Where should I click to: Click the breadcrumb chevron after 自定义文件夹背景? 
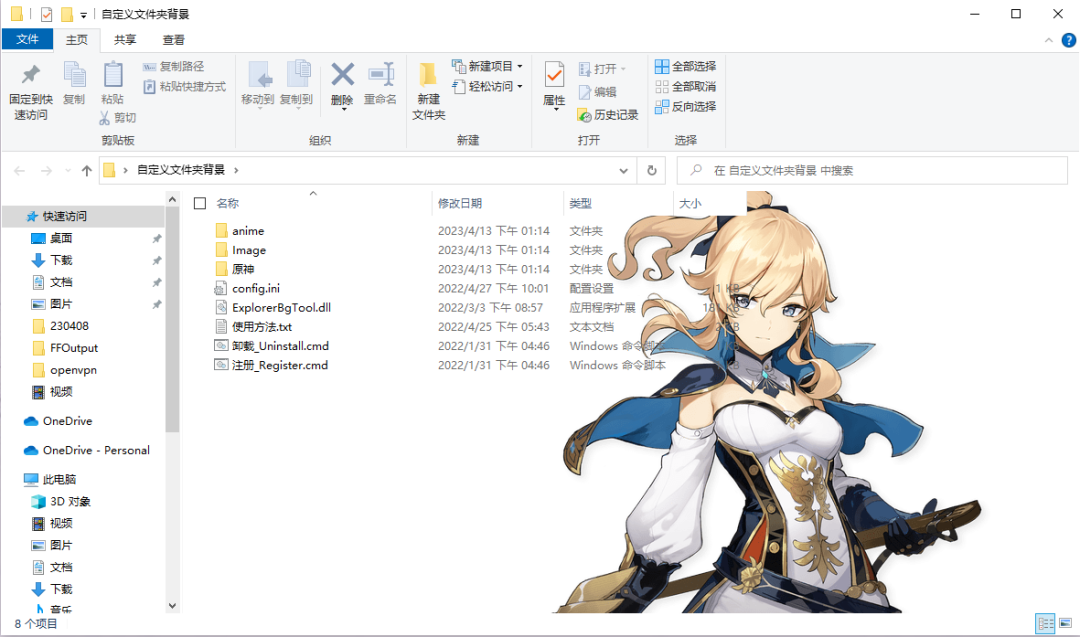pyautogui.click(x=236, y=170)
